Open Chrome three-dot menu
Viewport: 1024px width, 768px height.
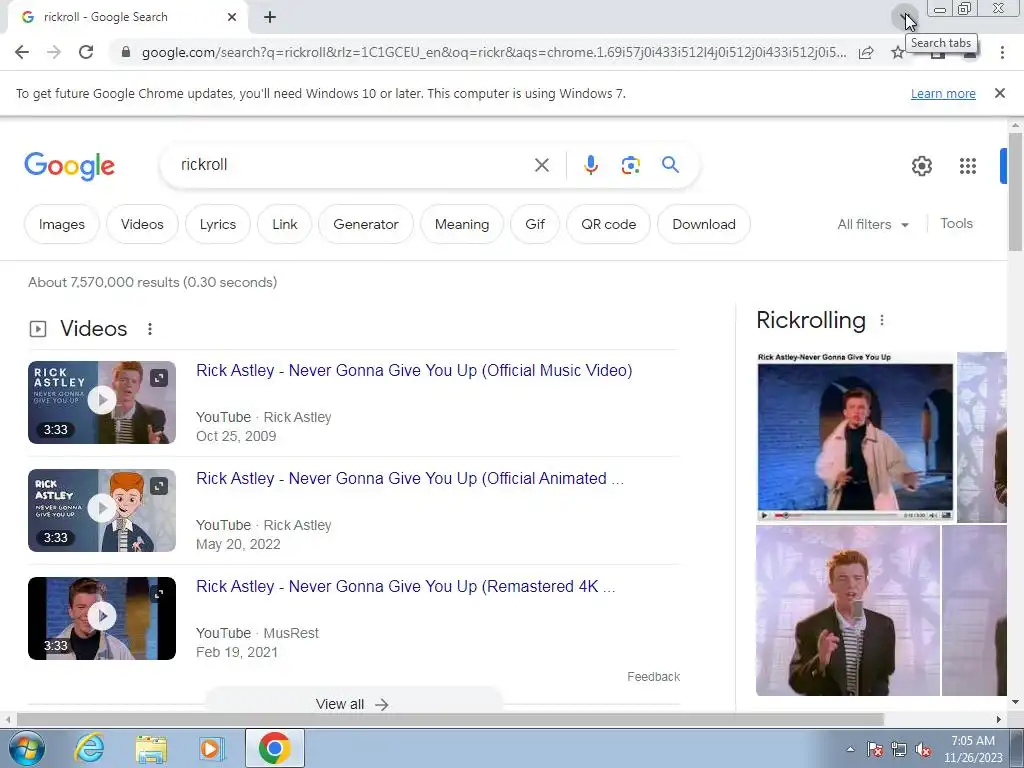pyautogui.click(x=1002, y=52)
